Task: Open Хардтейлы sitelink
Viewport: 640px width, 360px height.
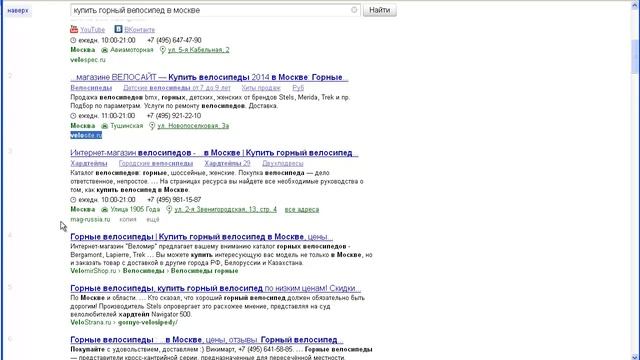Action: click(89, 163)
